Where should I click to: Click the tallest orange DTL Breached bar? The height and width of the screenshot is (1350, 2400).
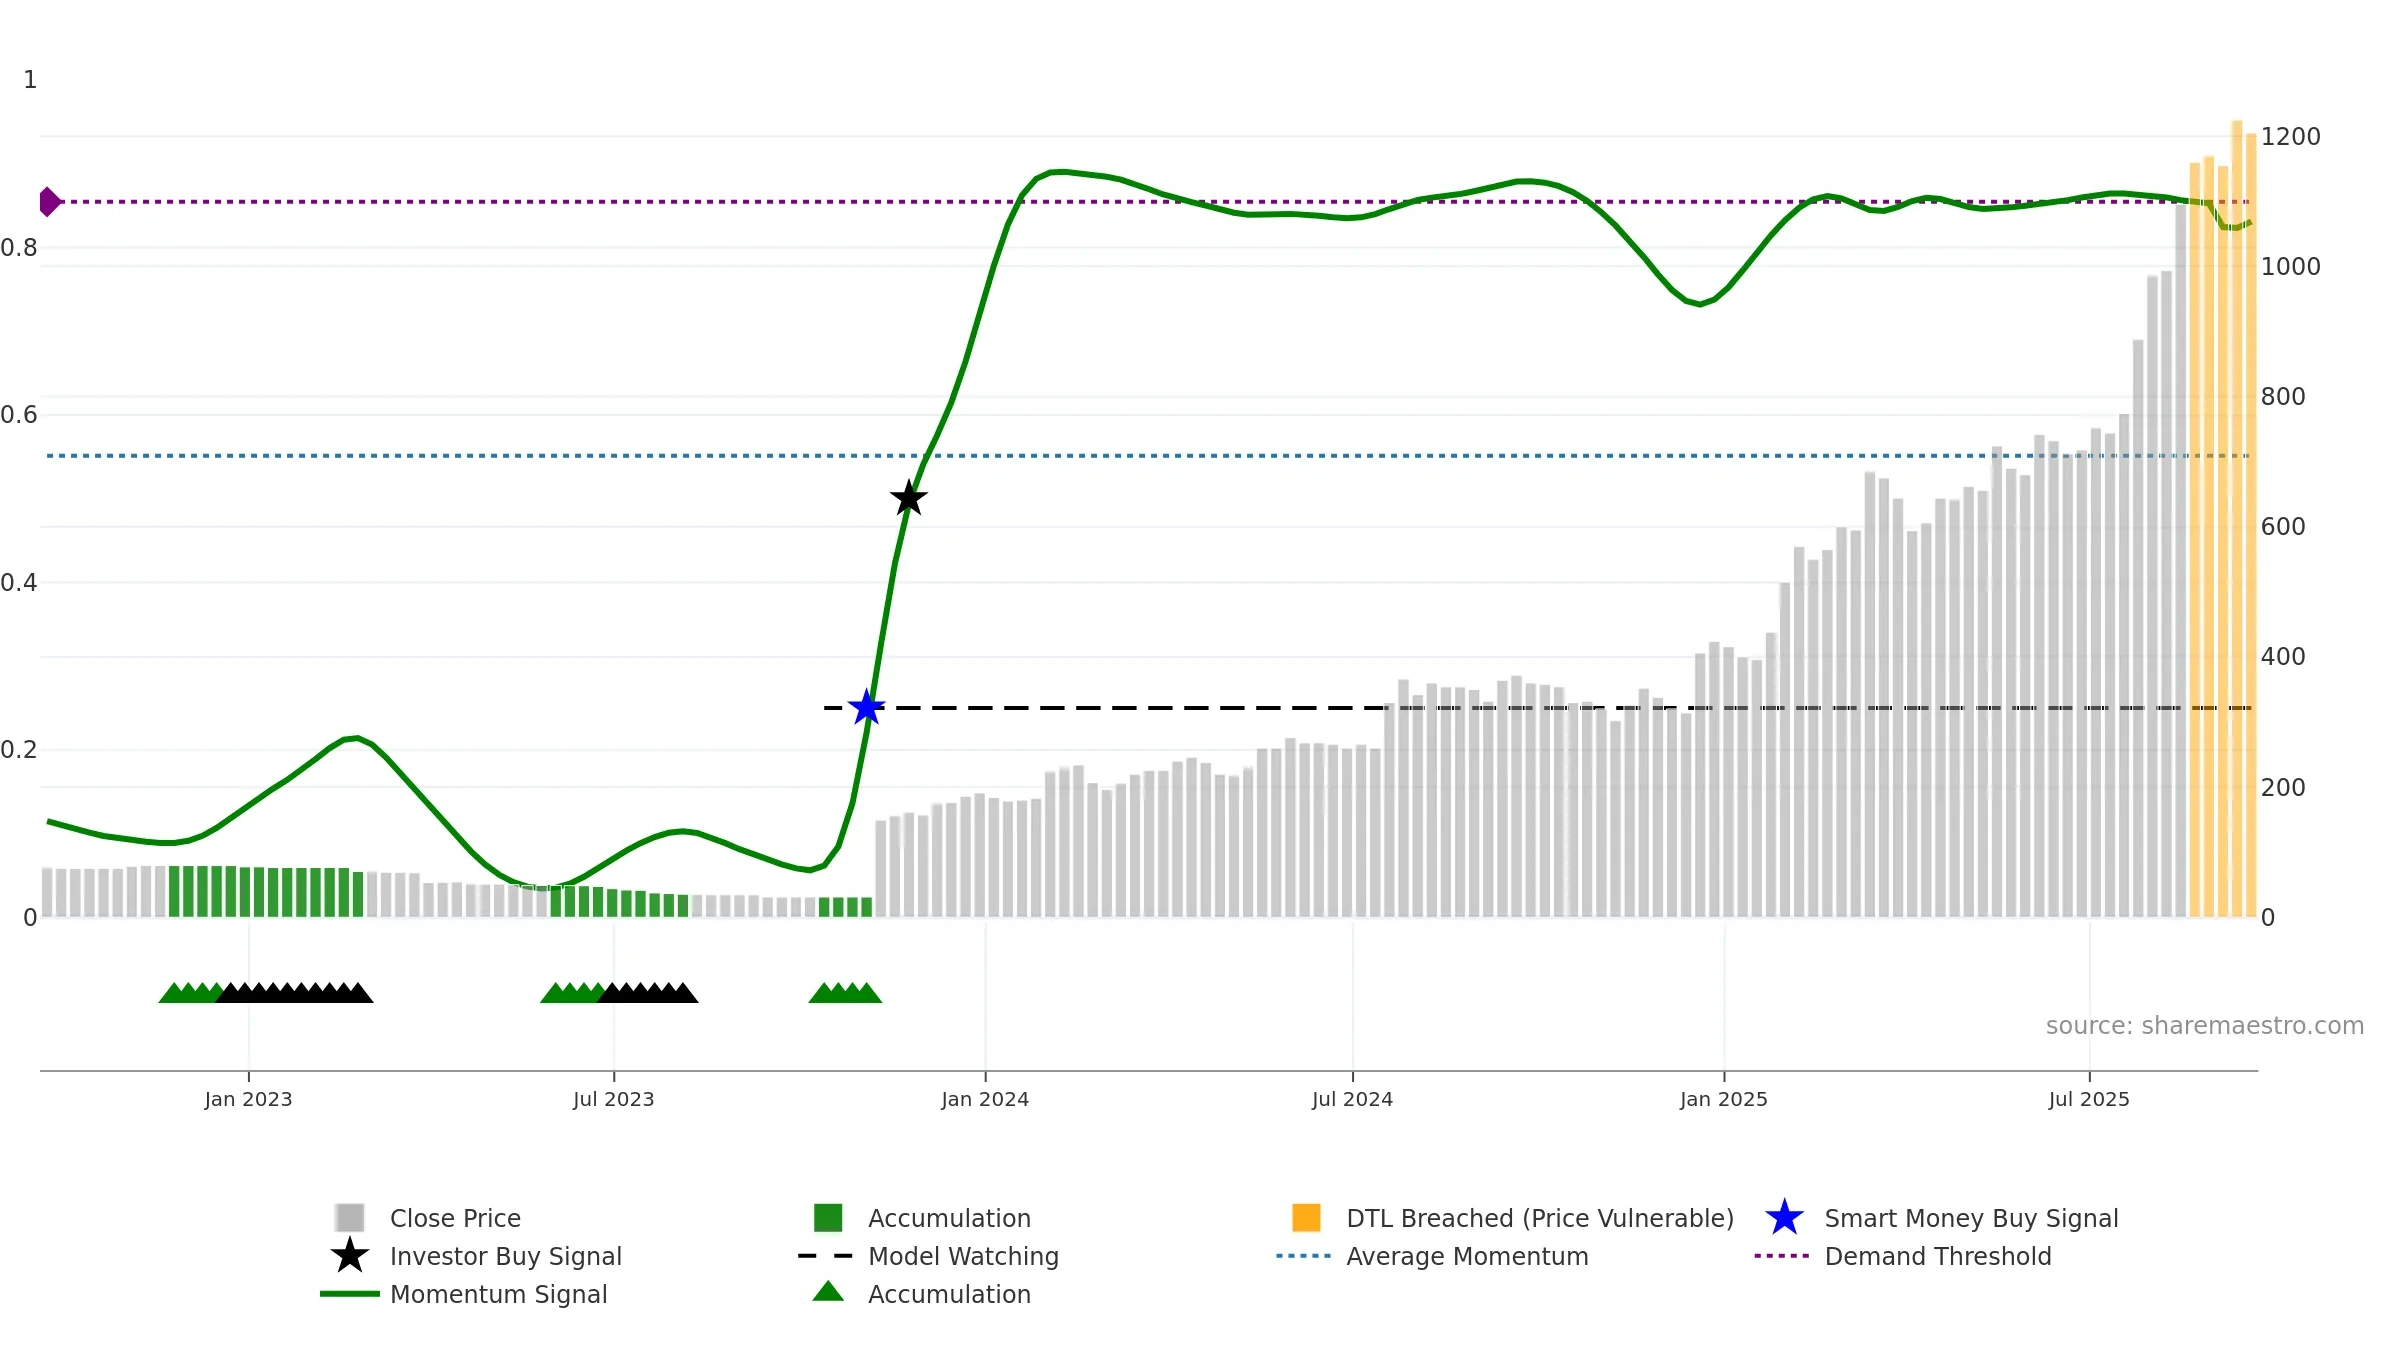pyautogui.click(x=2236, y=519)
